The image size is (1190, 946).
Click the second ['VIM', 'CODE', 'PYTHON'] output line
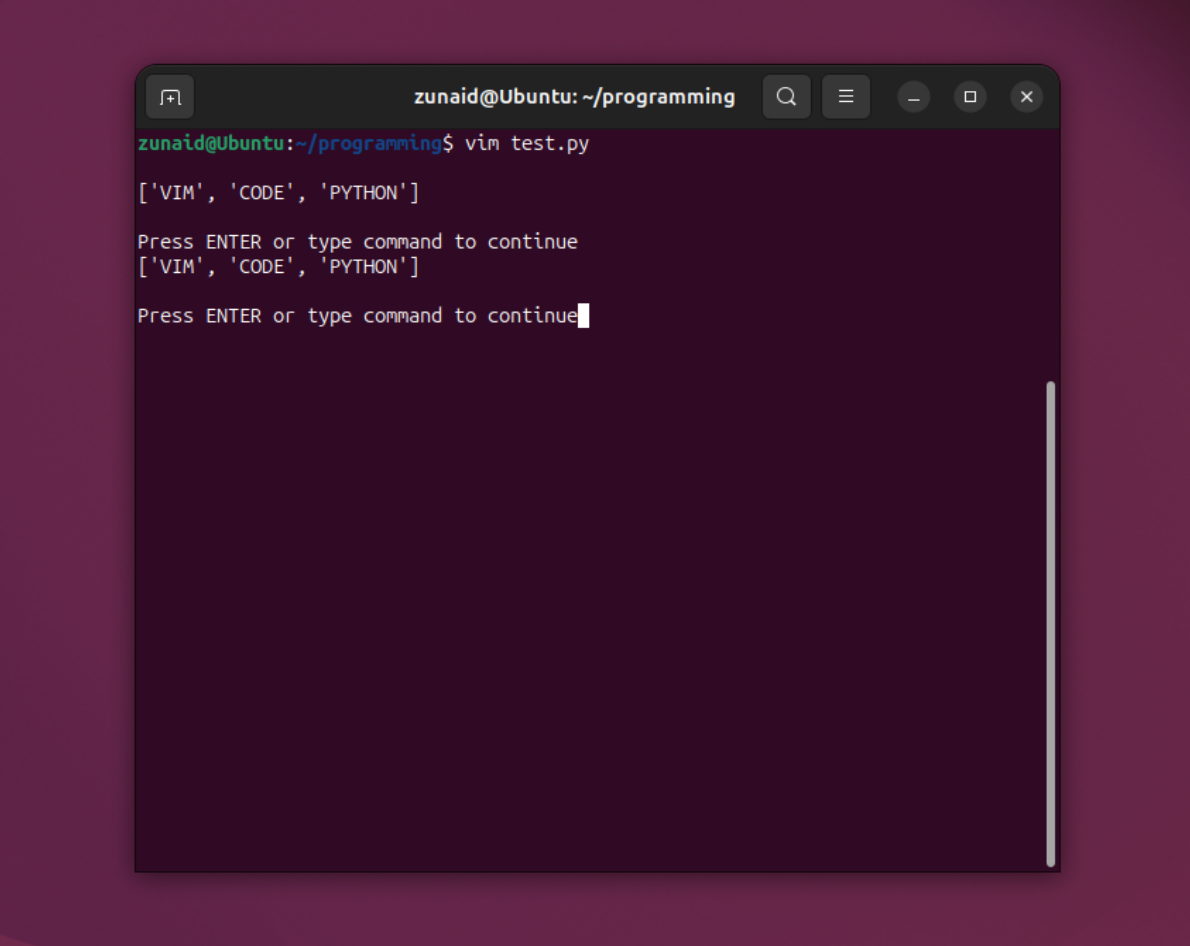pos(279,266)
